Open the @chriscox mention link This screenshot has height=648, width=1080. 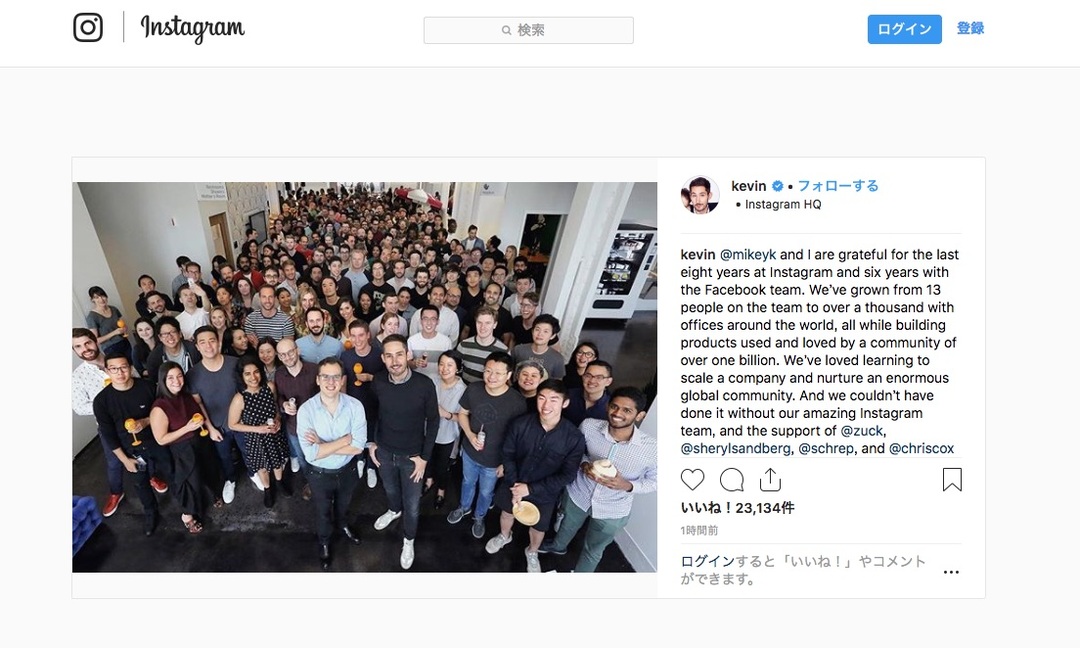pyautogui.click(x=921, y=448)
